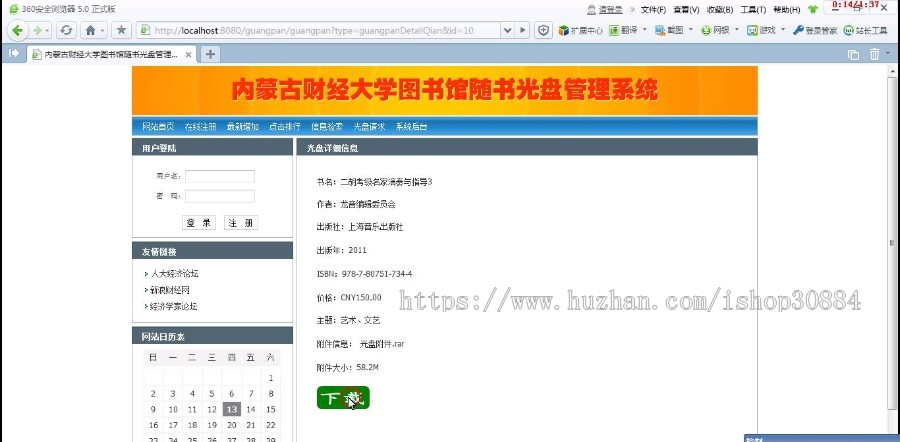Open the 网银 online banking button
900x442 pixels.
point(716,30)
